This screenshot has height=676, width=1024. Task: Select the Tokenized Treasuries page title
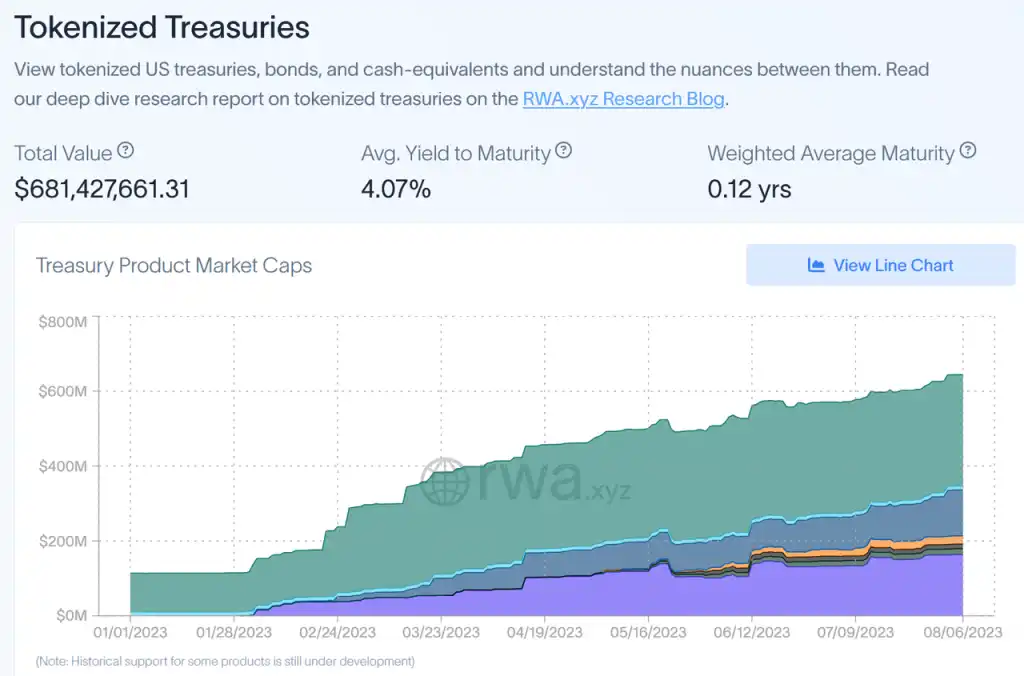click(160, 27)
